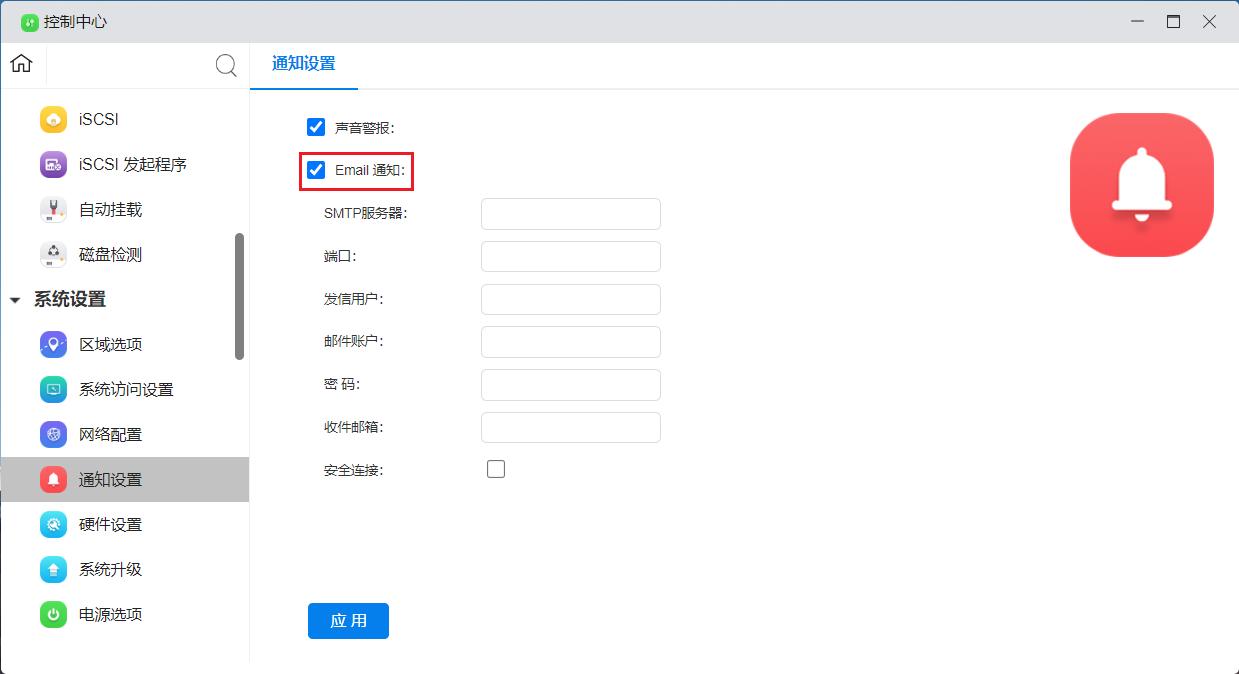
Task: Focus the SMTP服务器 input field
Action: click(x=570, y=213)
